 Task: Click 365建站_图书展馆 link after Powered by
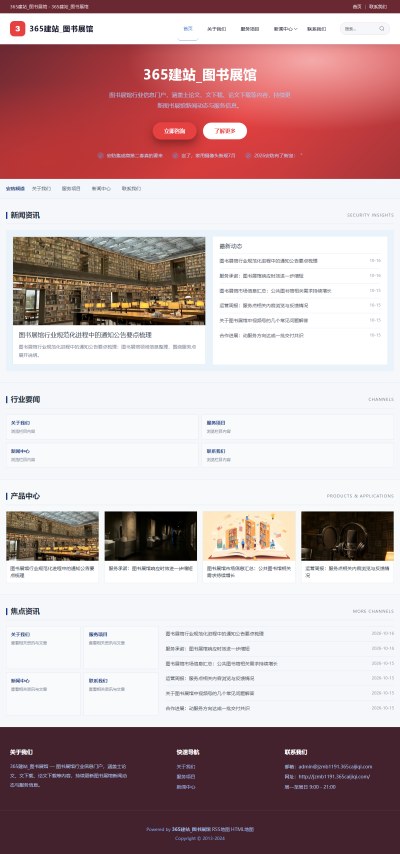click(x=191, y=829)
